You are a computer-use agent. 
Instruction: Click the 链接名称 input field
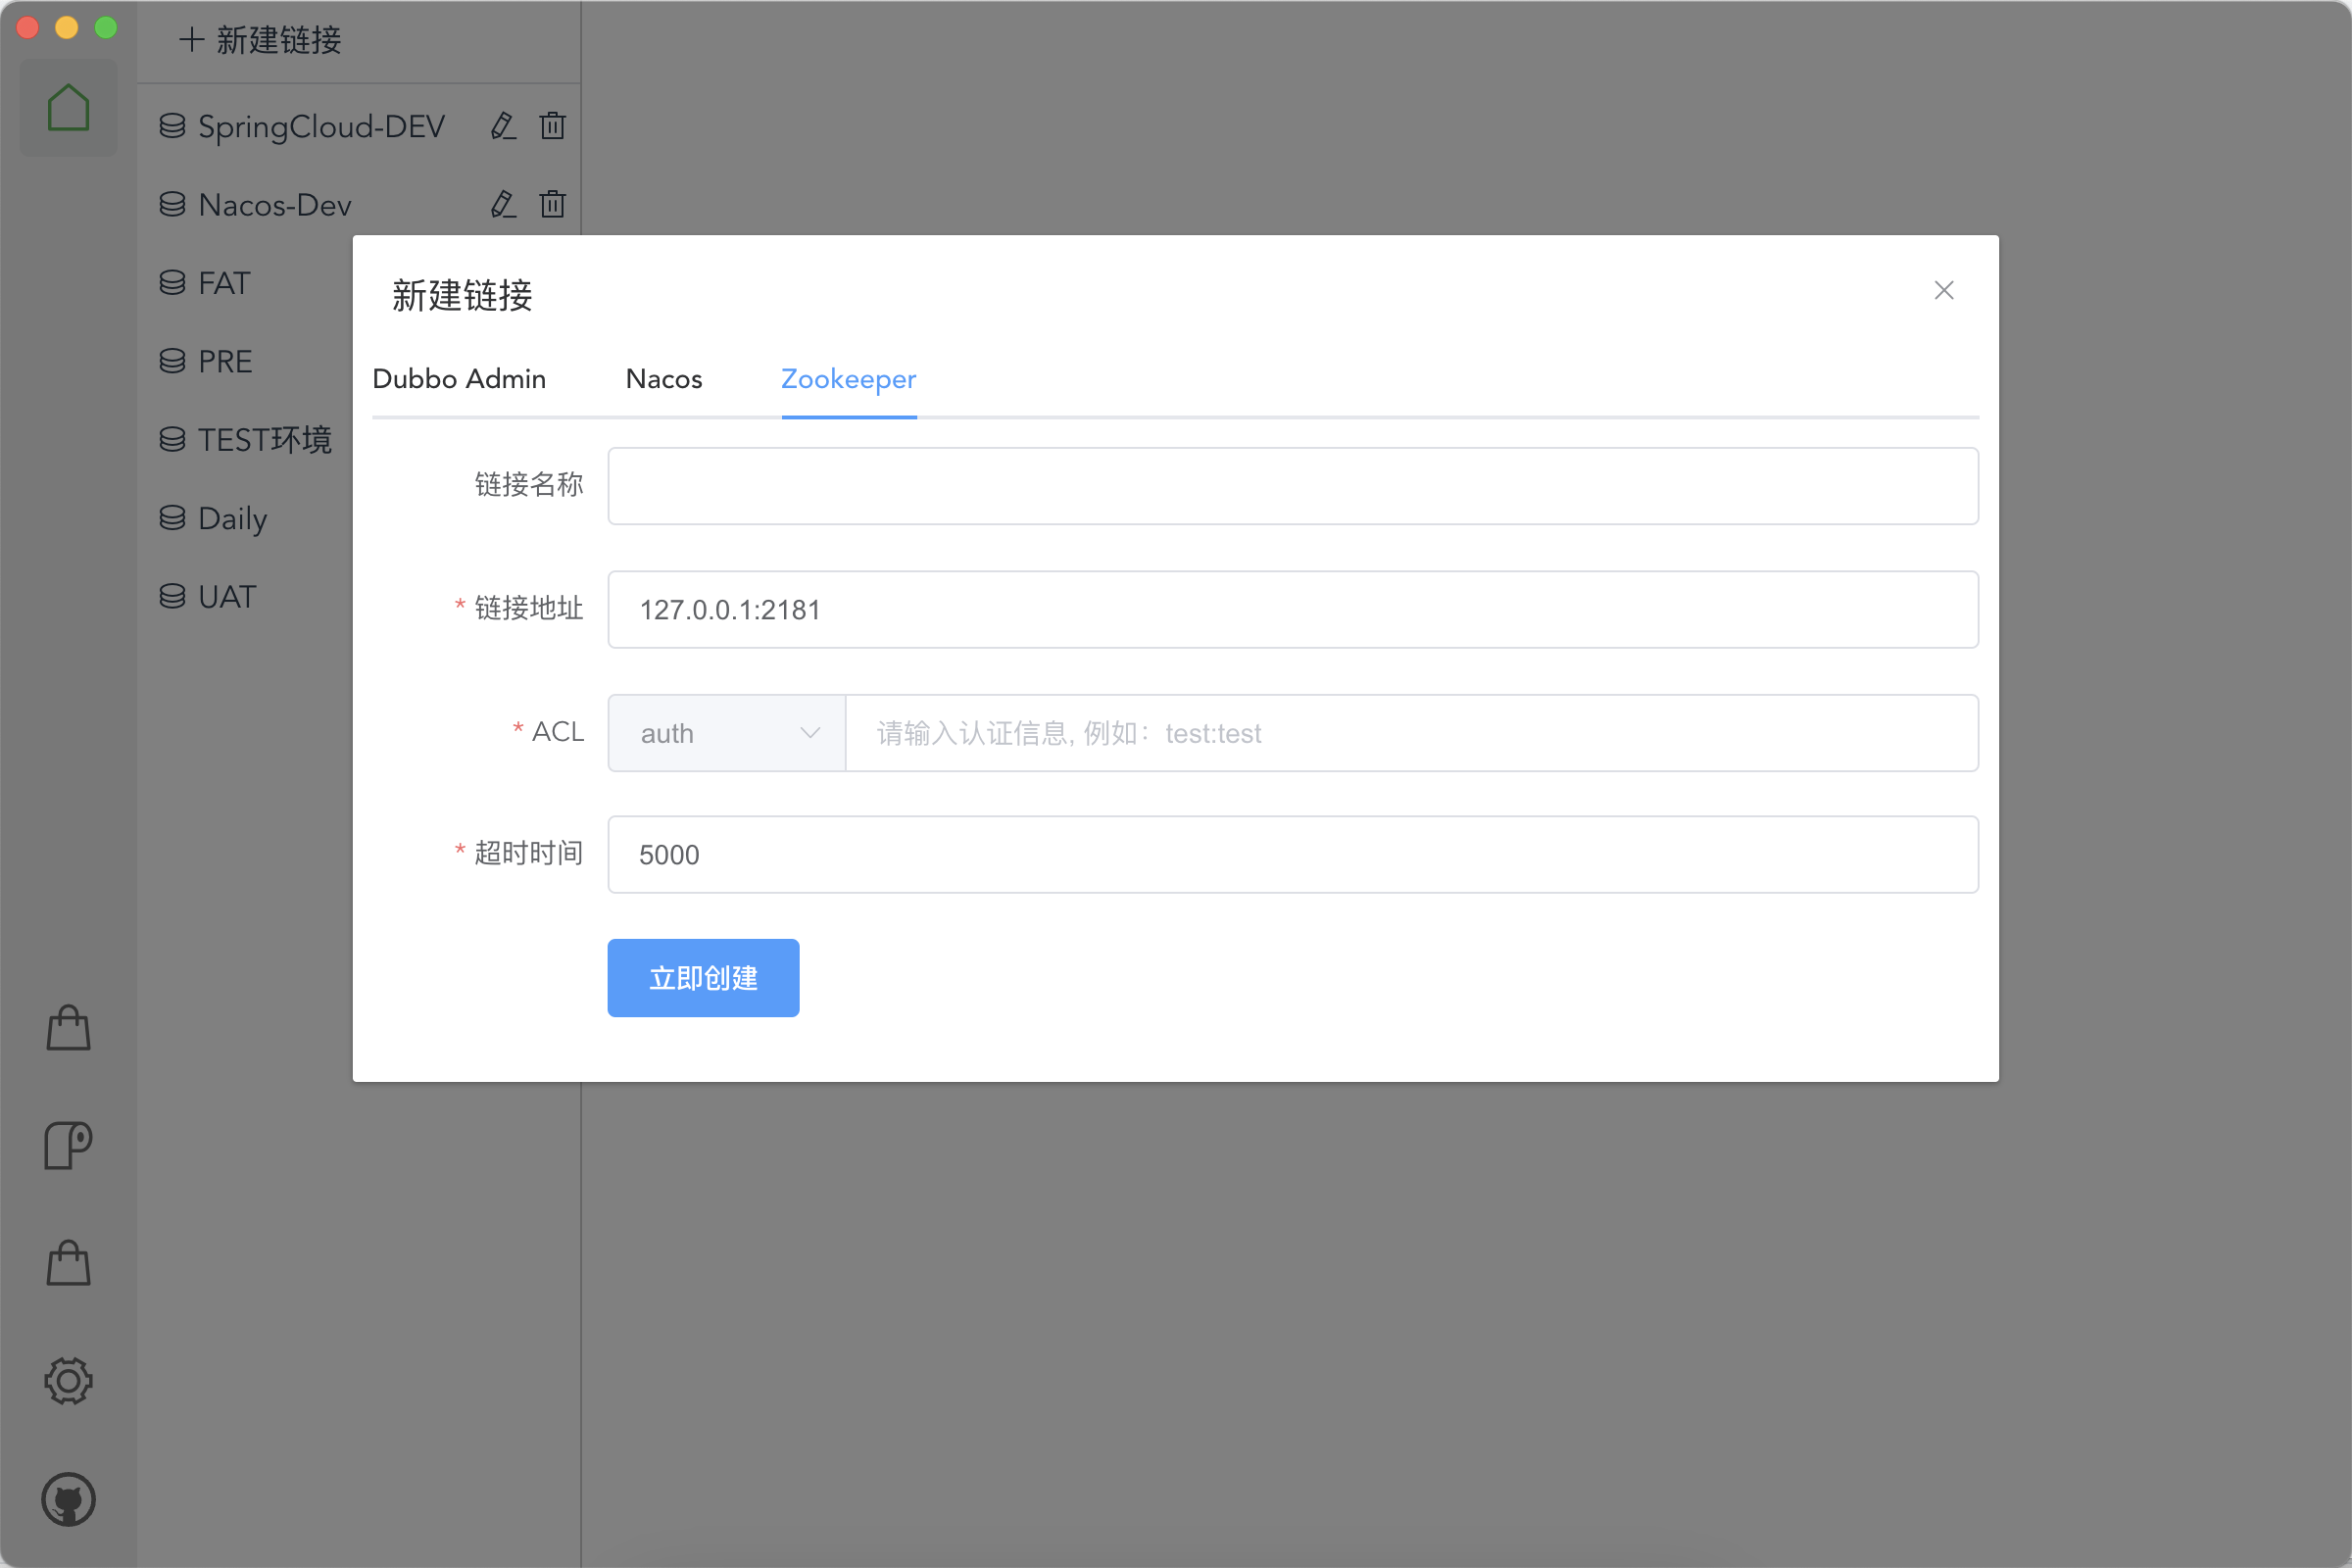coord(1292,486)
